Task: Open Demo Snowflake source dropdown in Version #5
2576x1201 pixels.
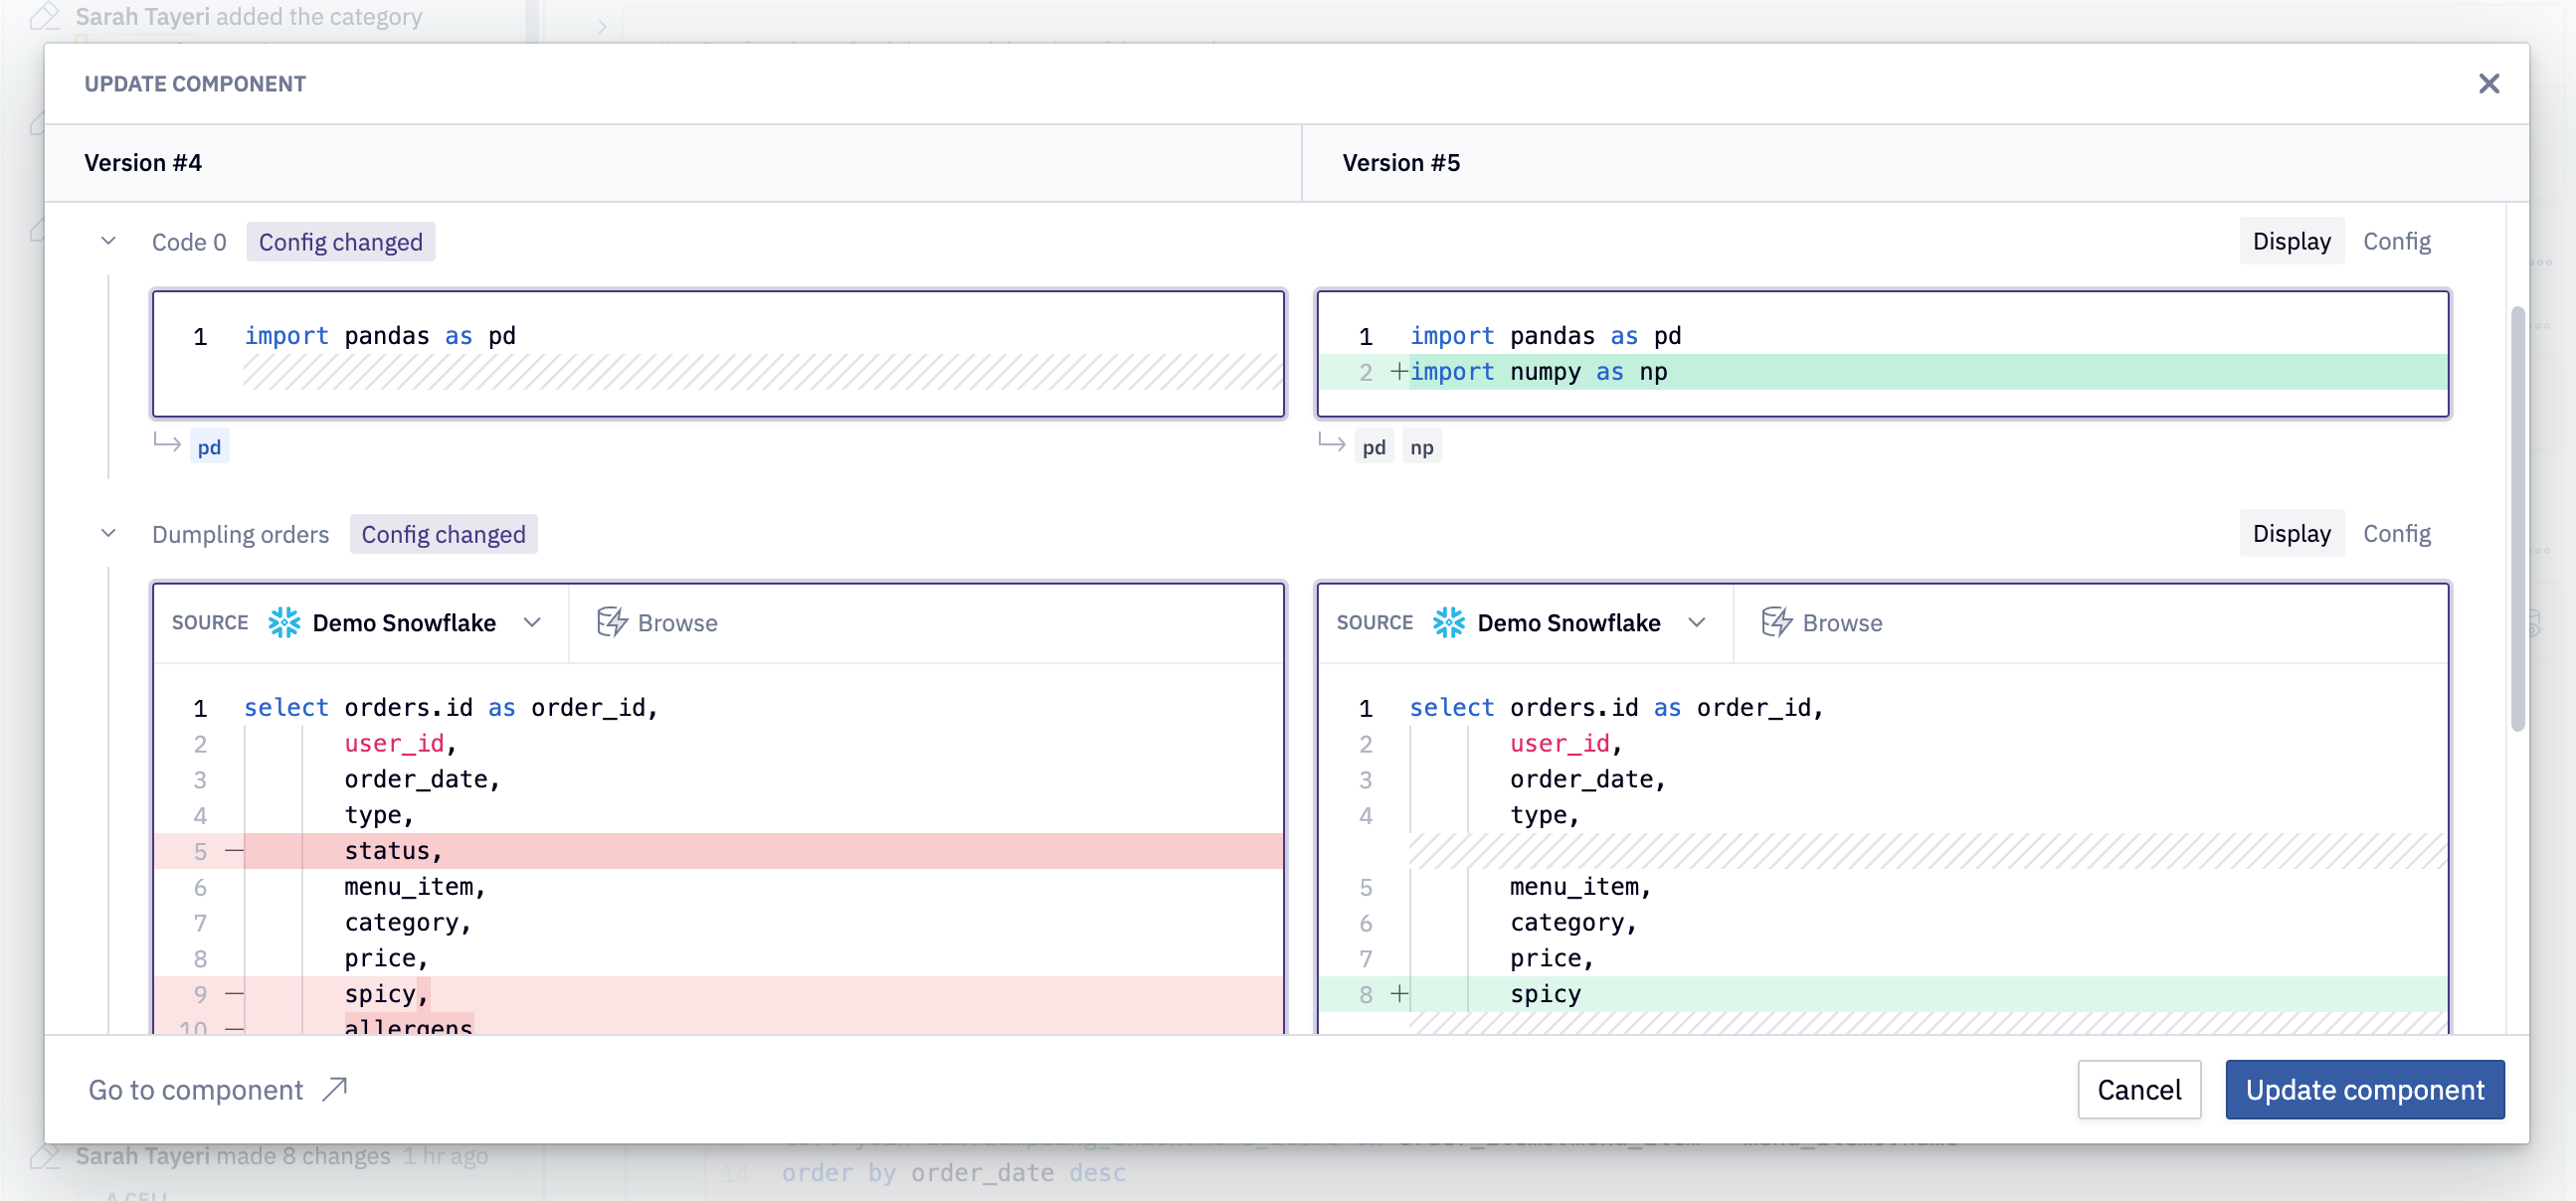Action: pos(1696,623)
